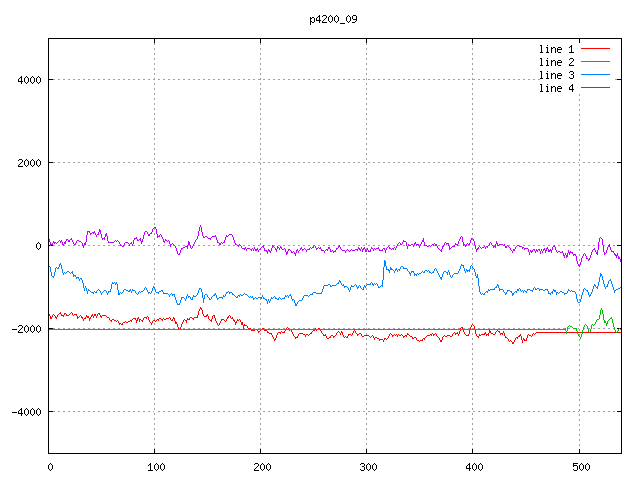Image resolution: width=640 pixels, height=480 pixels.
Task: Click the x-axis label 200
Action: 262,467
